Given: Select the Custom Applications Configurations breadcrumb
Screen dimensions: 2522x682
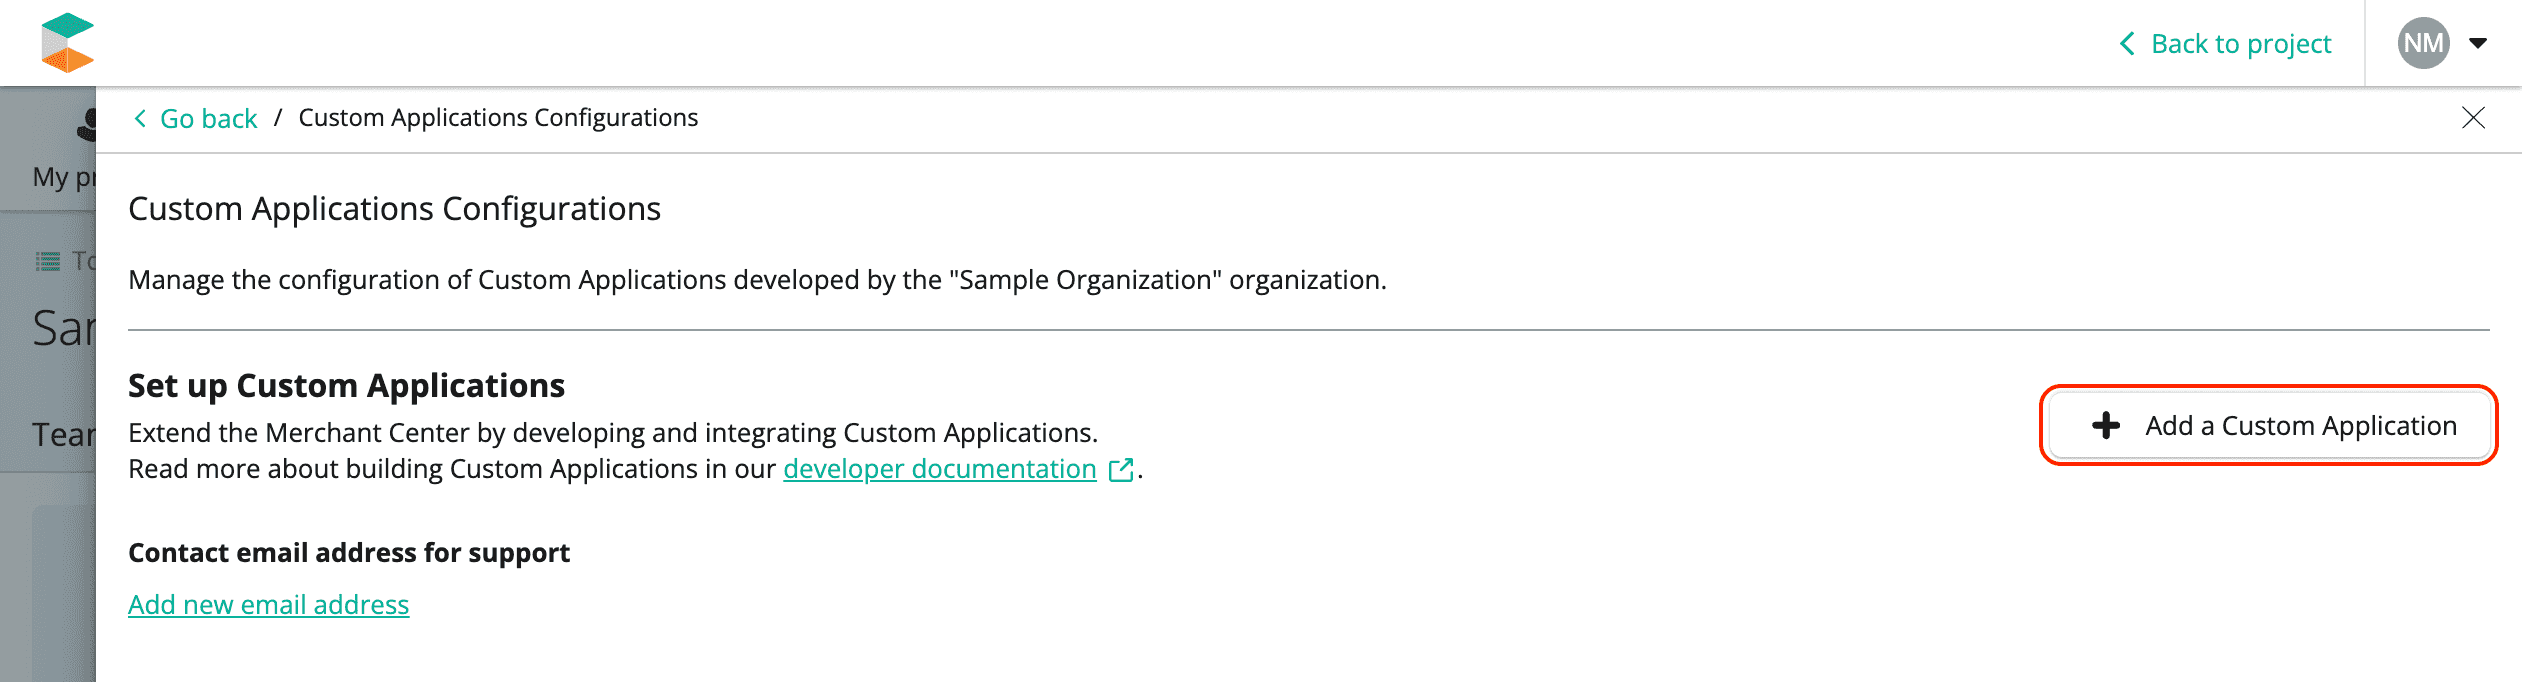Looking at the screenshot, I should [x=498, y=118].
